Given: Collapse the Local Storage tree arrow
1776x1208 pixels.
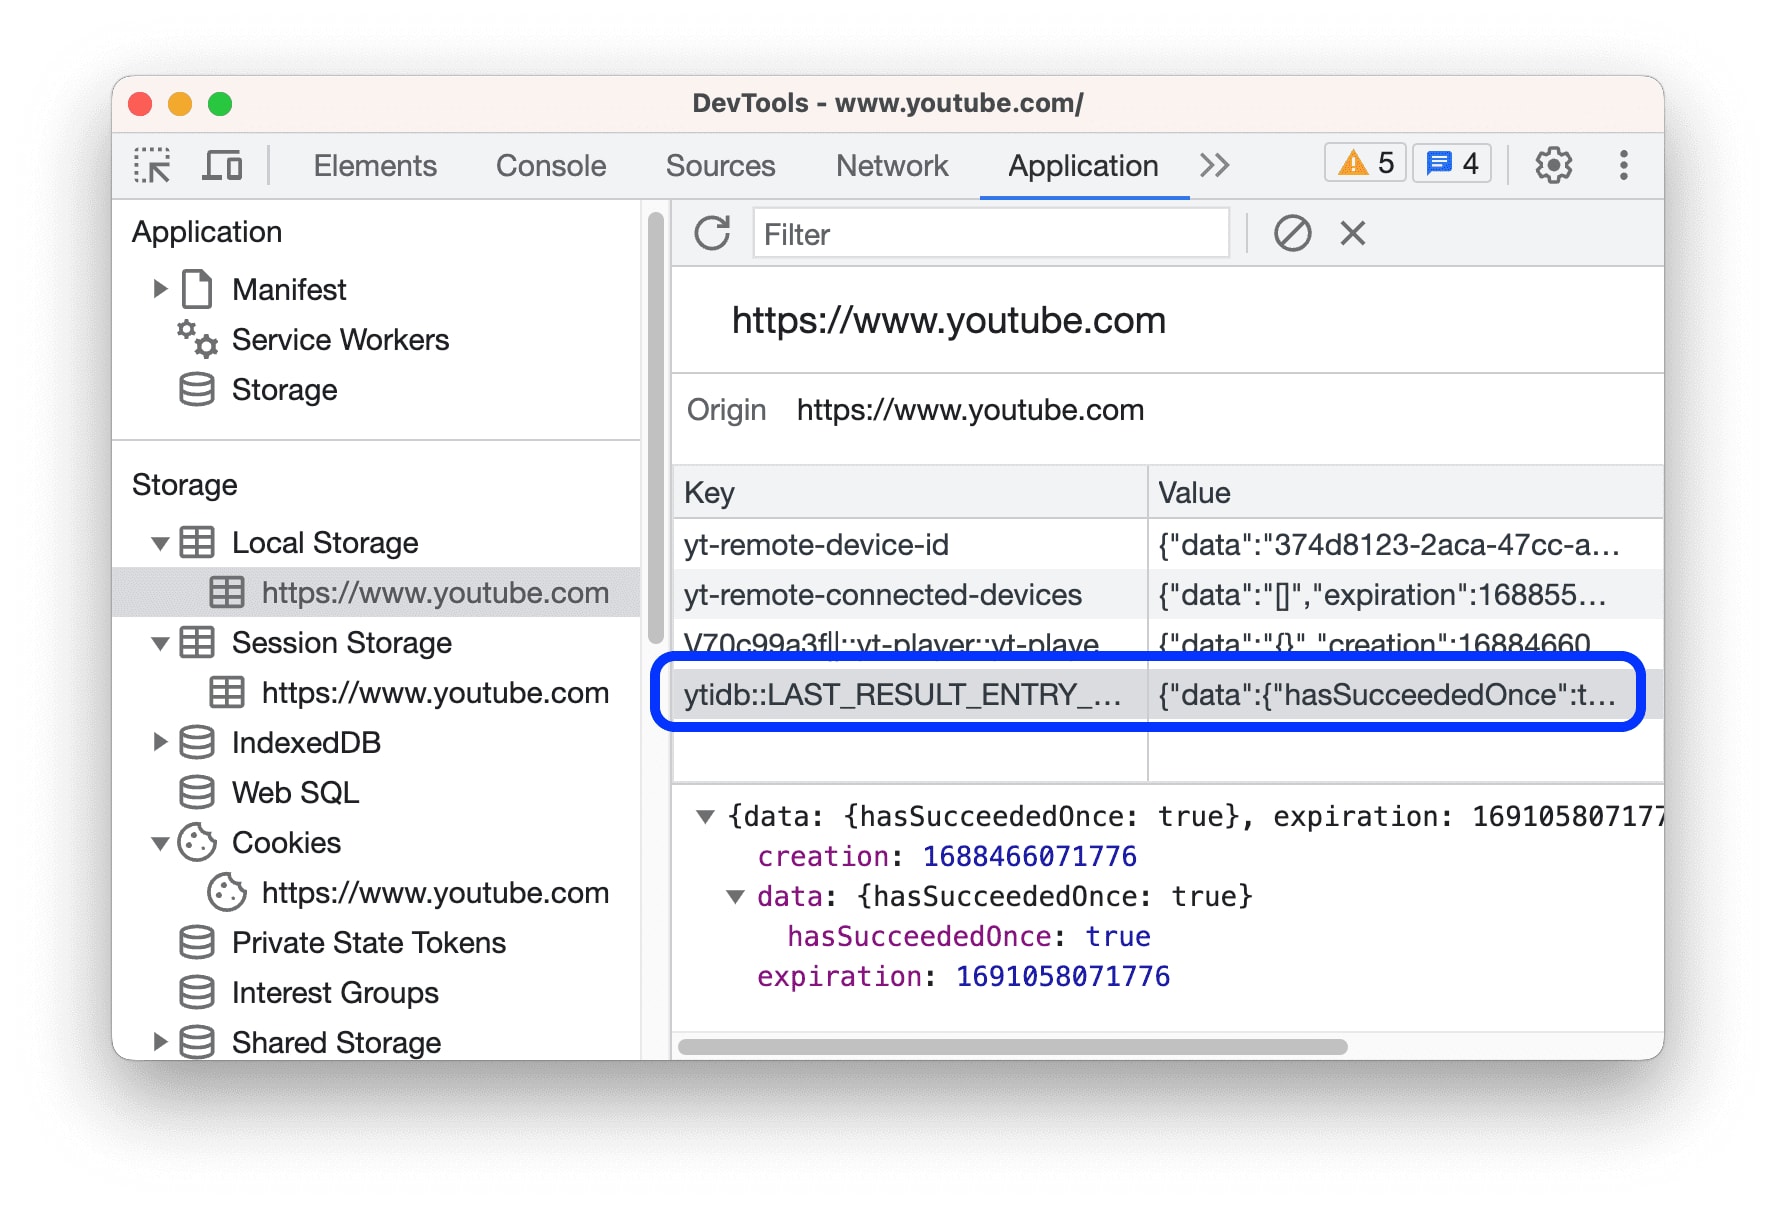Looking at the screenshot, I should [160, 543].
